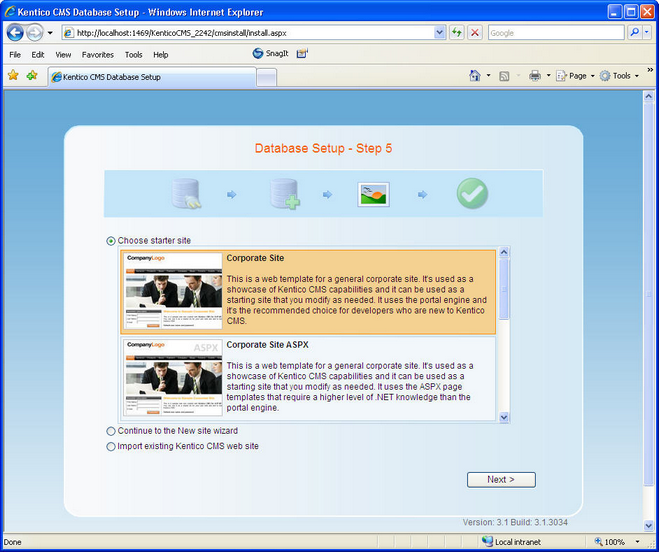
Task: Select the Kentico CMS Database Setup tab
Action: pos(152,77)
